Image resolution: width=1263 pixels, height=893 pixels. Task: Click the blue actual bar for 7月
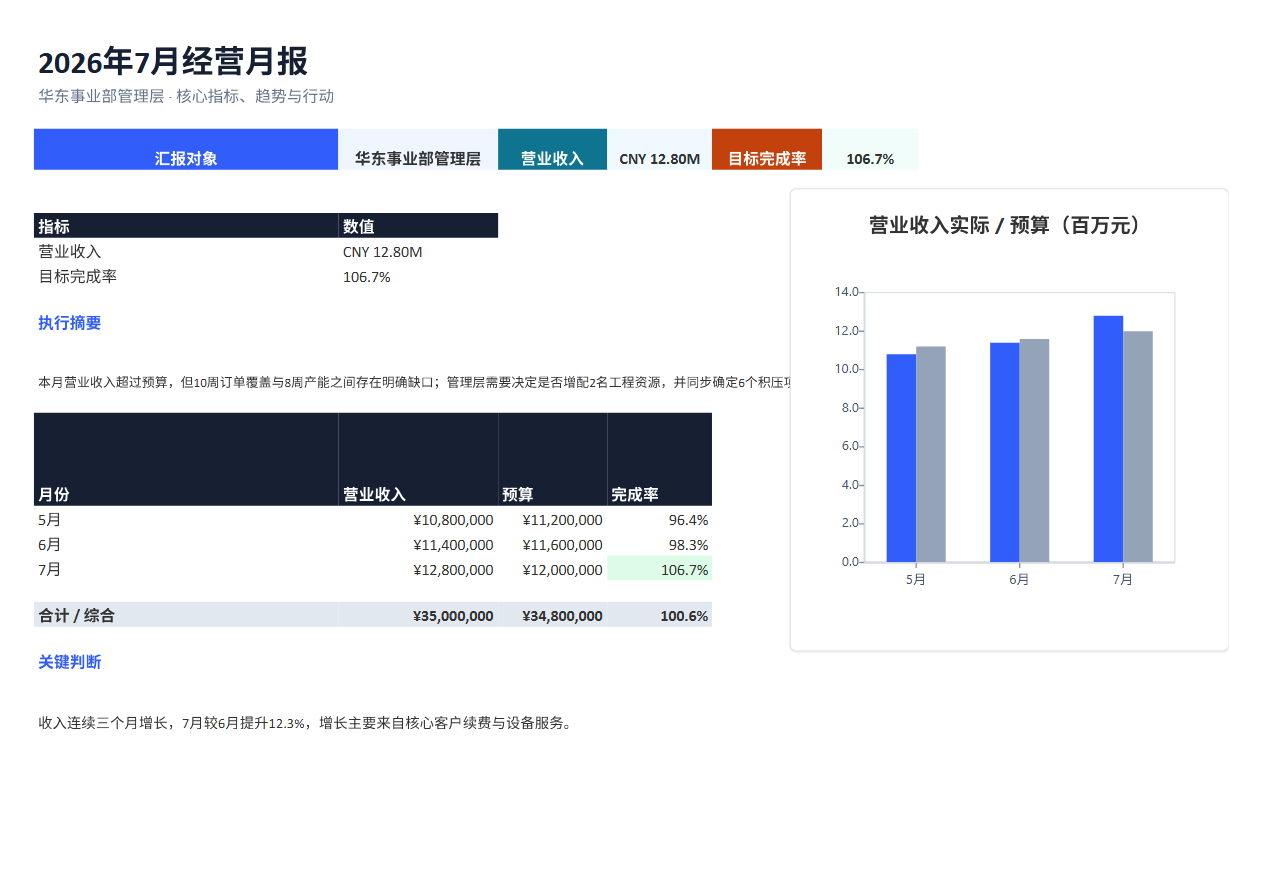tap(1108, 439)
